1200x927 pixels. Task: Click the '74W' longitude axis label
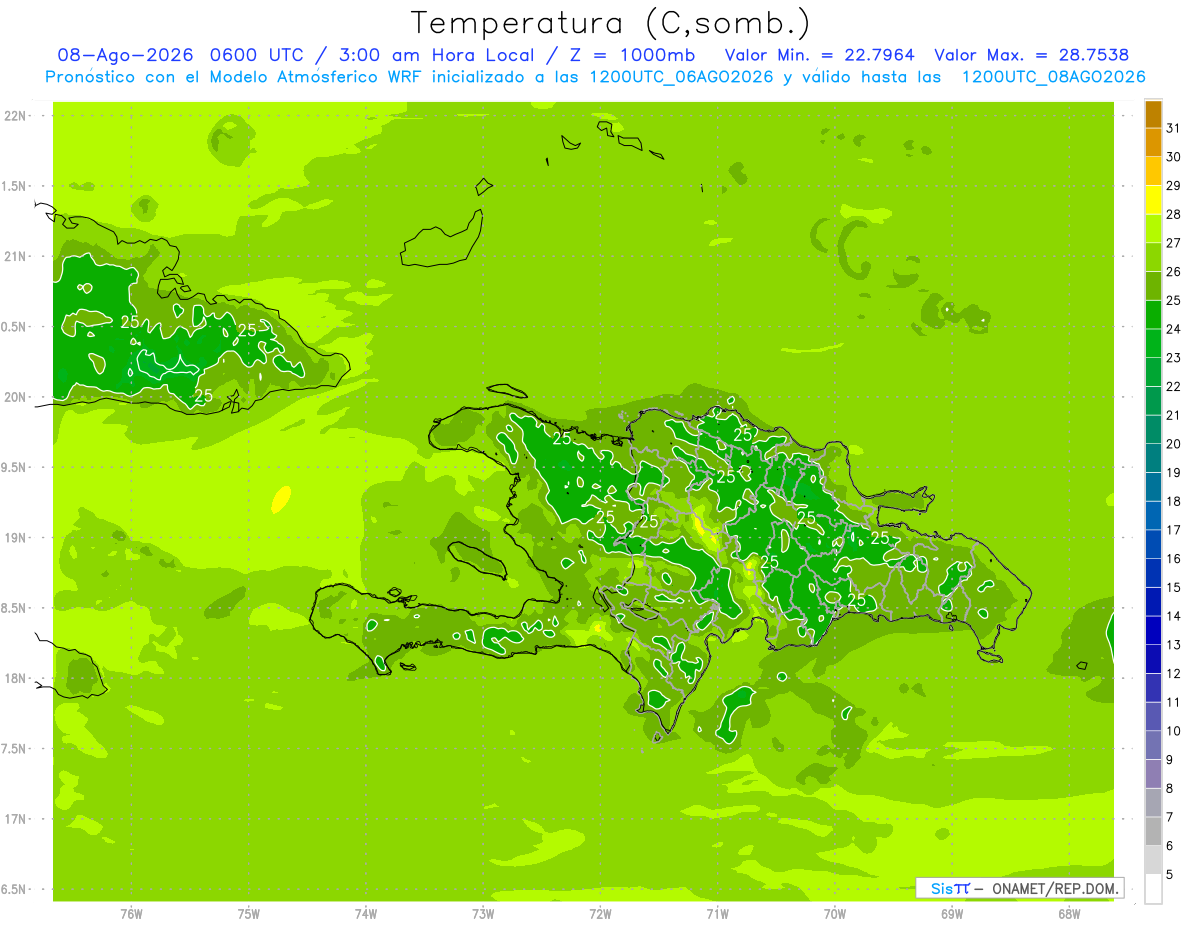(366, 913)
